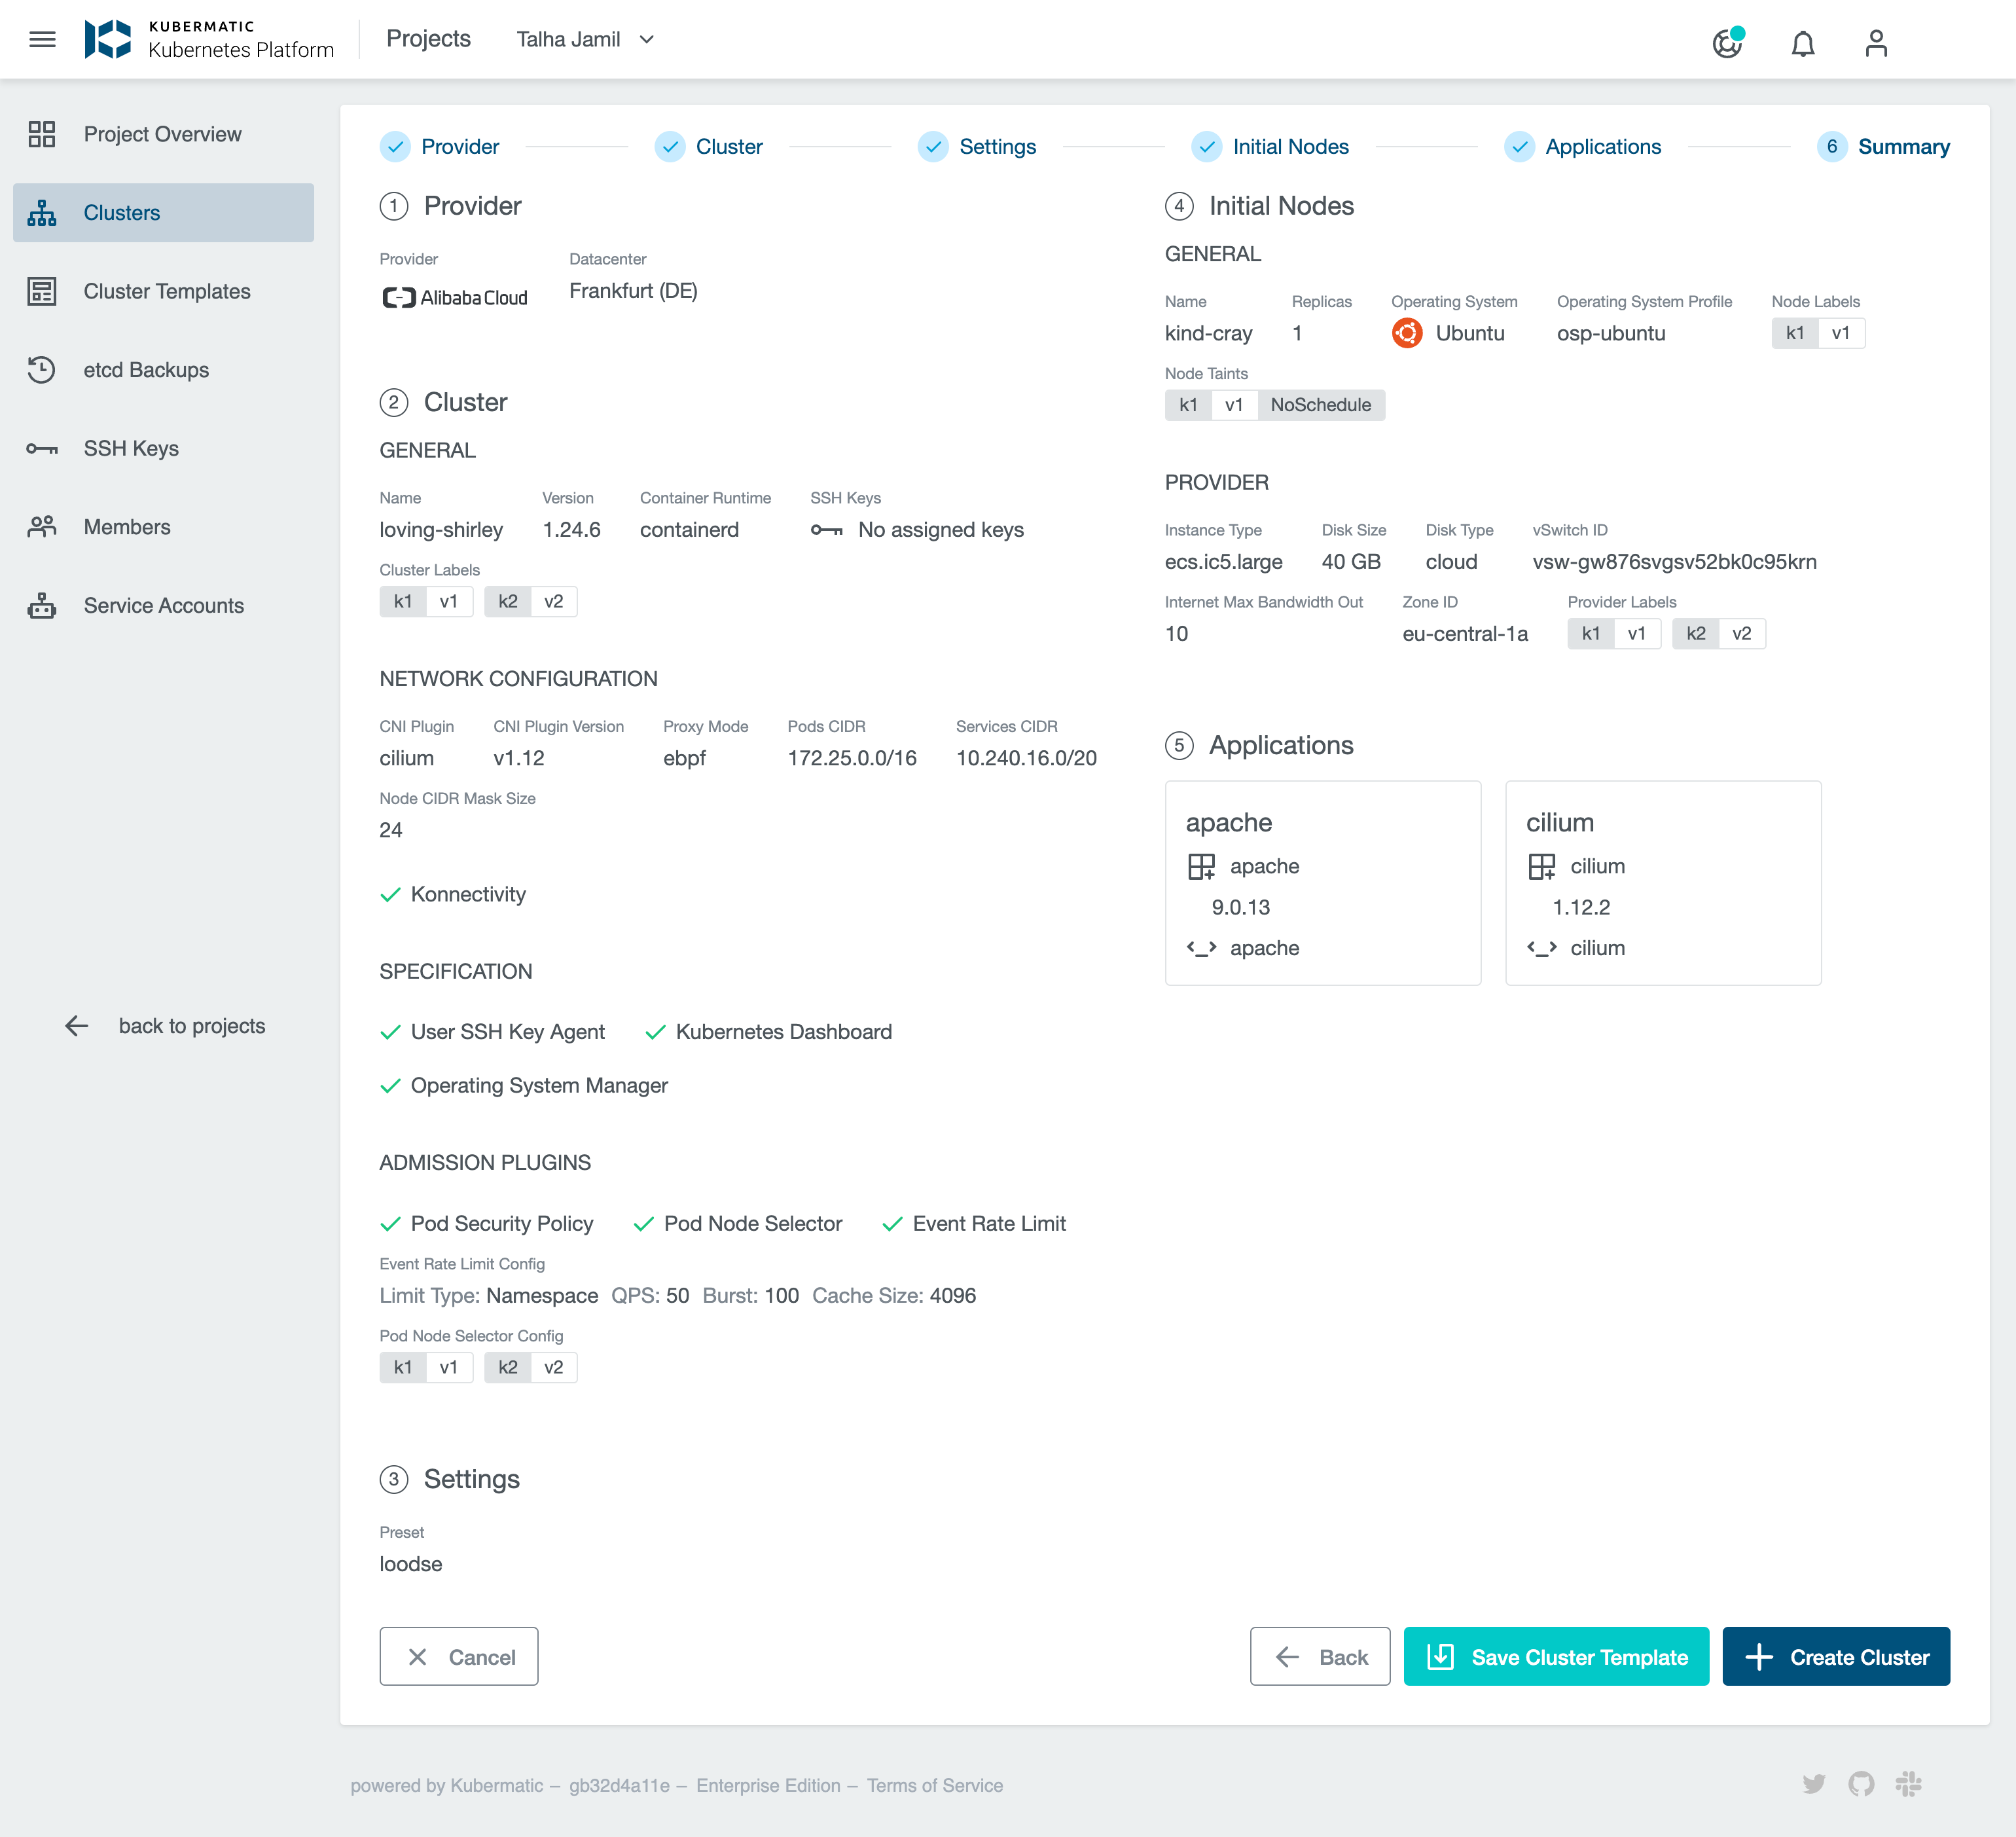Go to Project Overview
2016x1837 pixels.
pyautogui.click(x=163, y=134)
